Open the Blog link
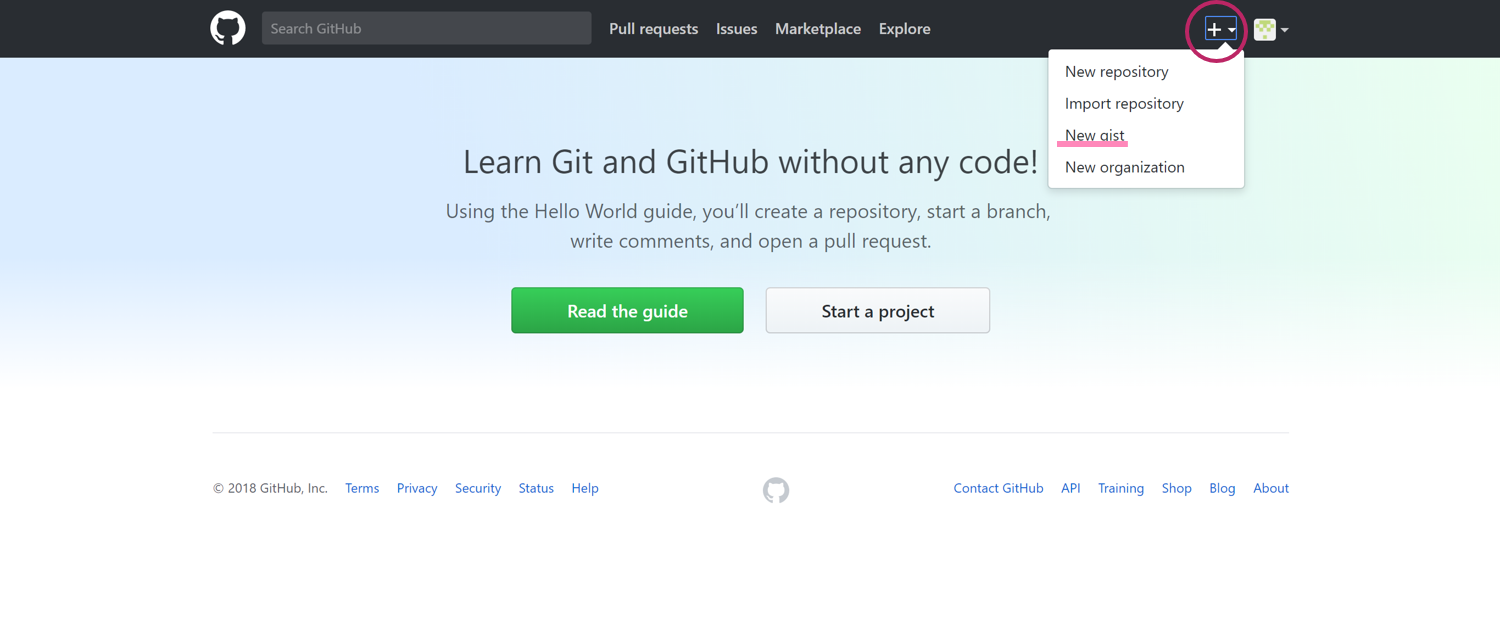 click(1222, 489)
